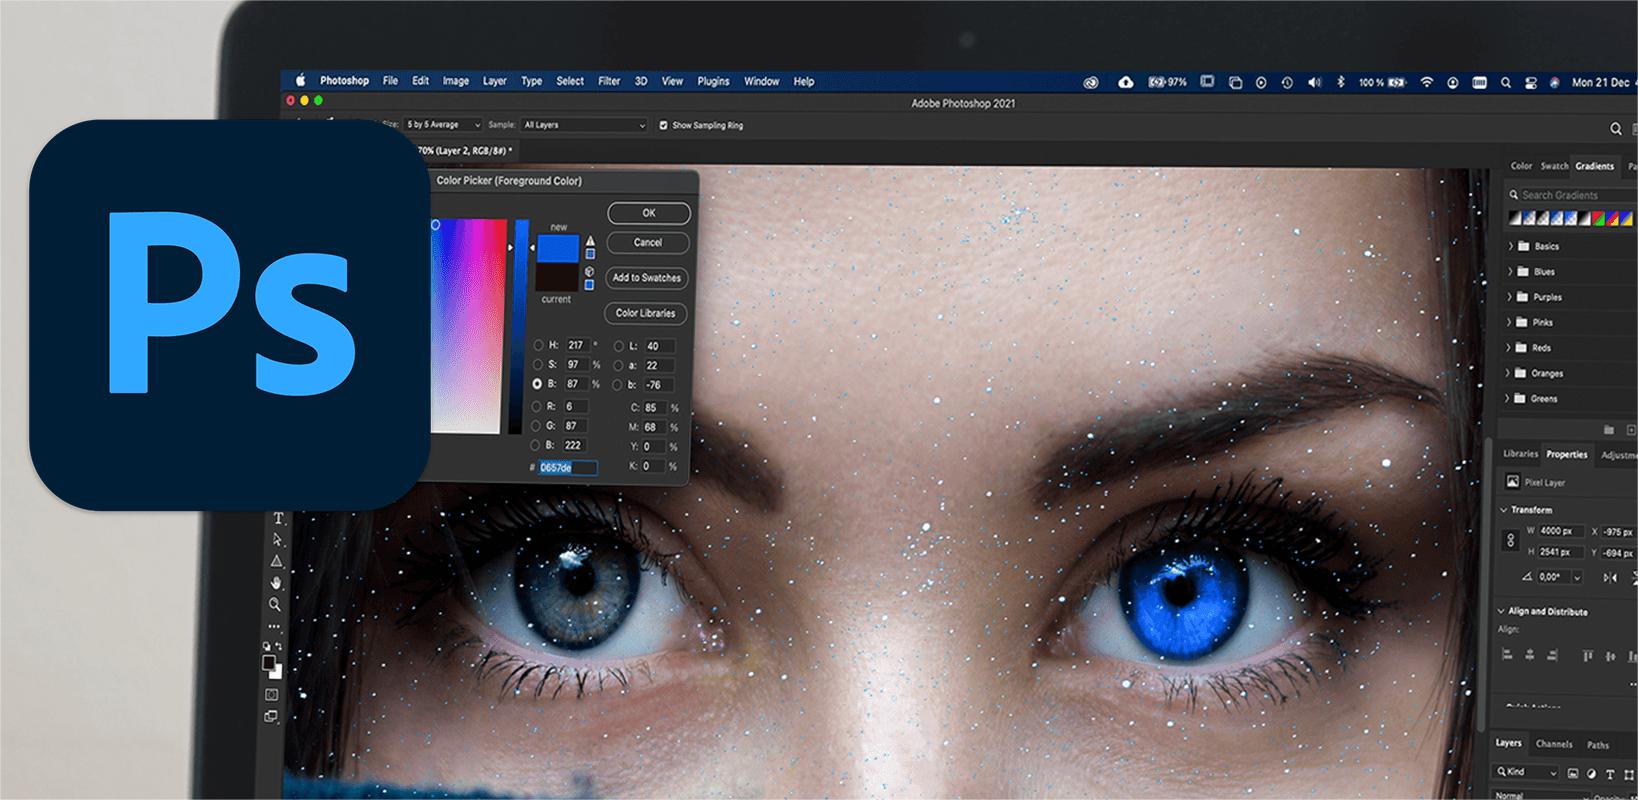Click Cancel in the Color Picker
This screenshot has height=800, width=1638.
pos(648,242)
